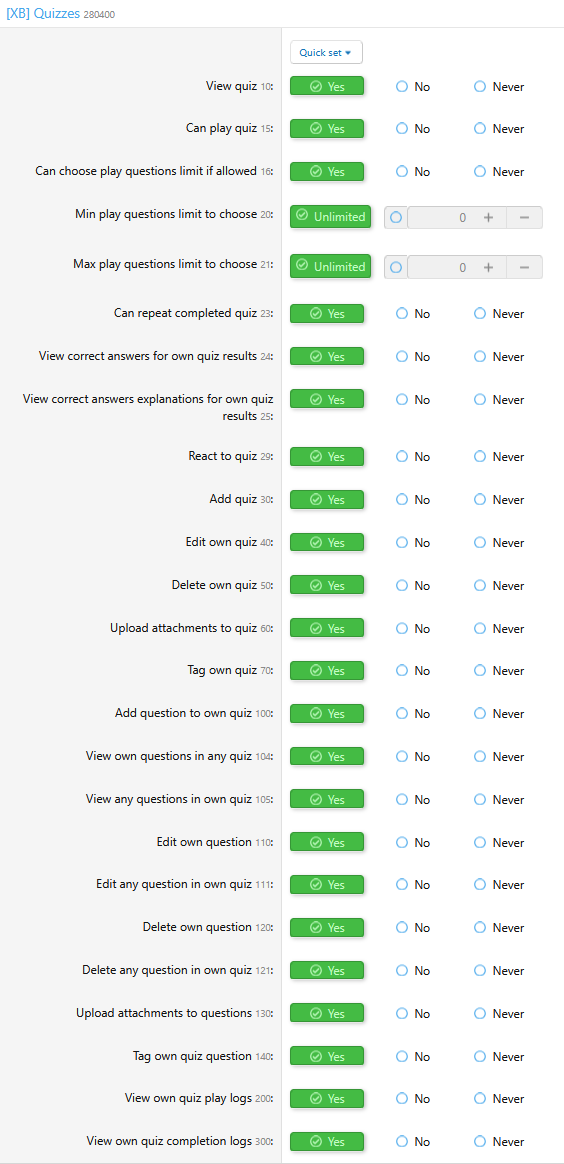Open the [XB] Quizzes heading link

tap(43, 13)
